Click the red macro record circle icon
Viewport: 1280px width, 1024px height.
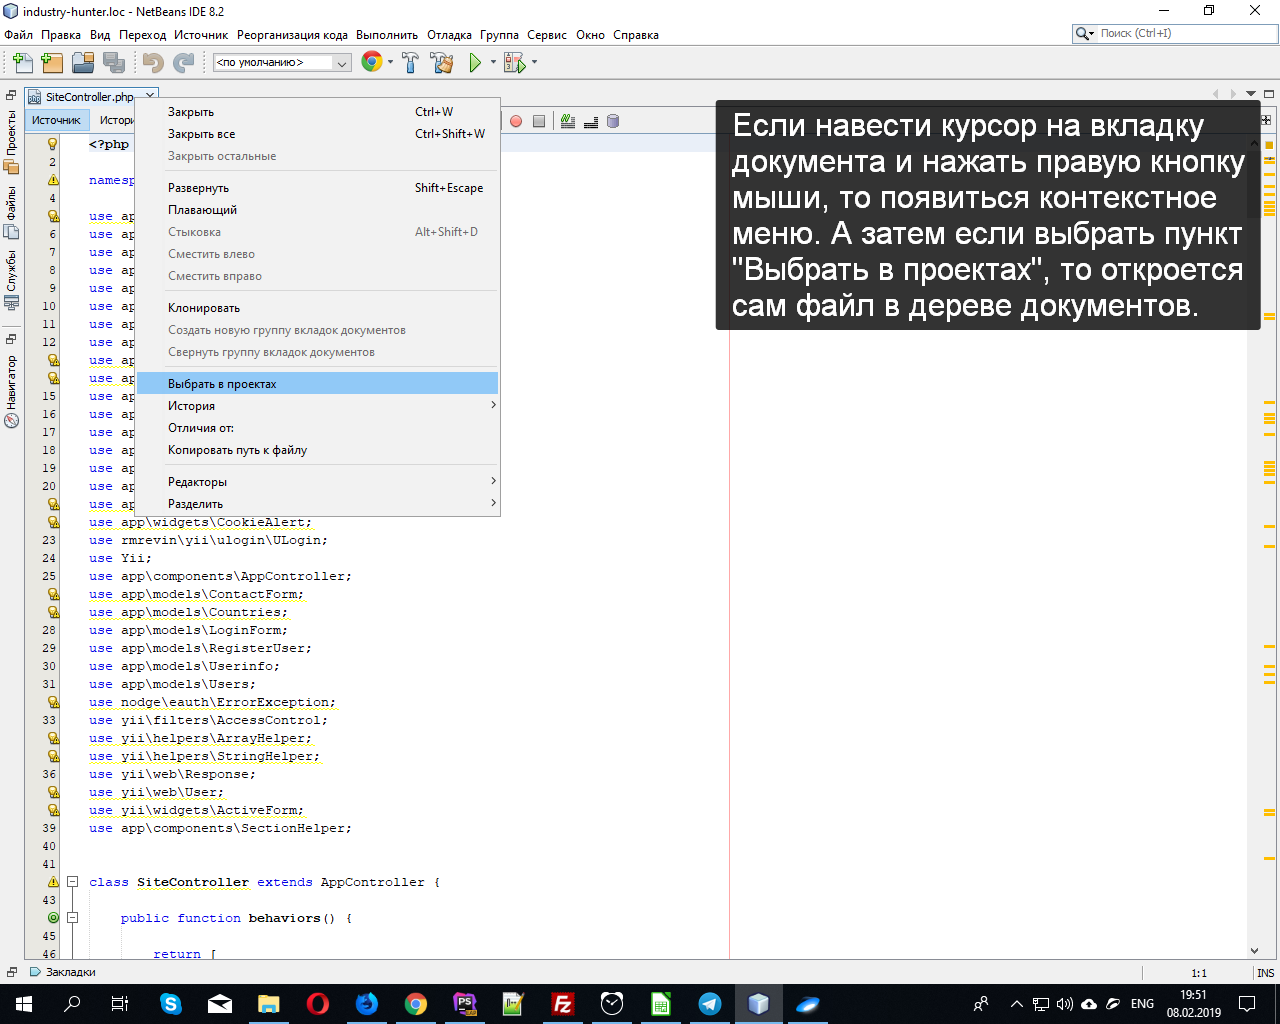[x=516, y=121]
